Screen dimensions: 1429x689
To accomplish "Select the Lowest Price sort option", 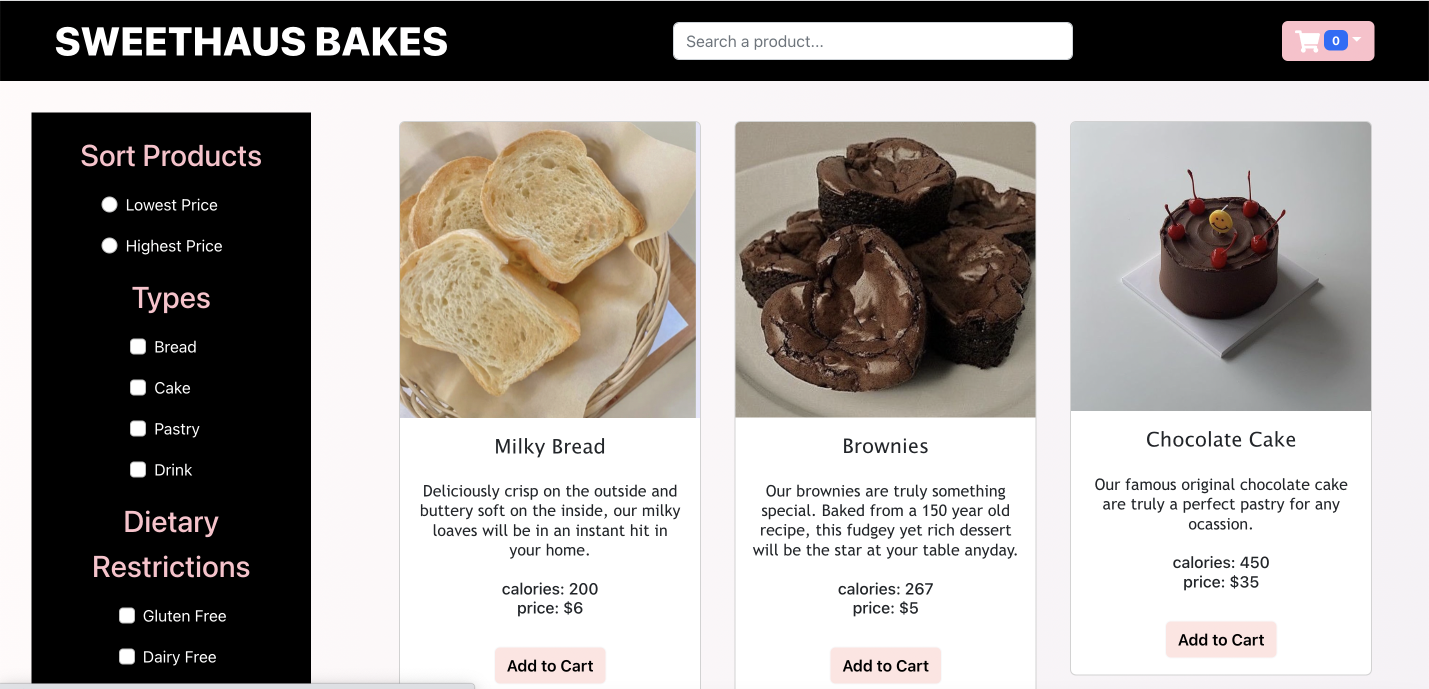I will click(110, 205).
